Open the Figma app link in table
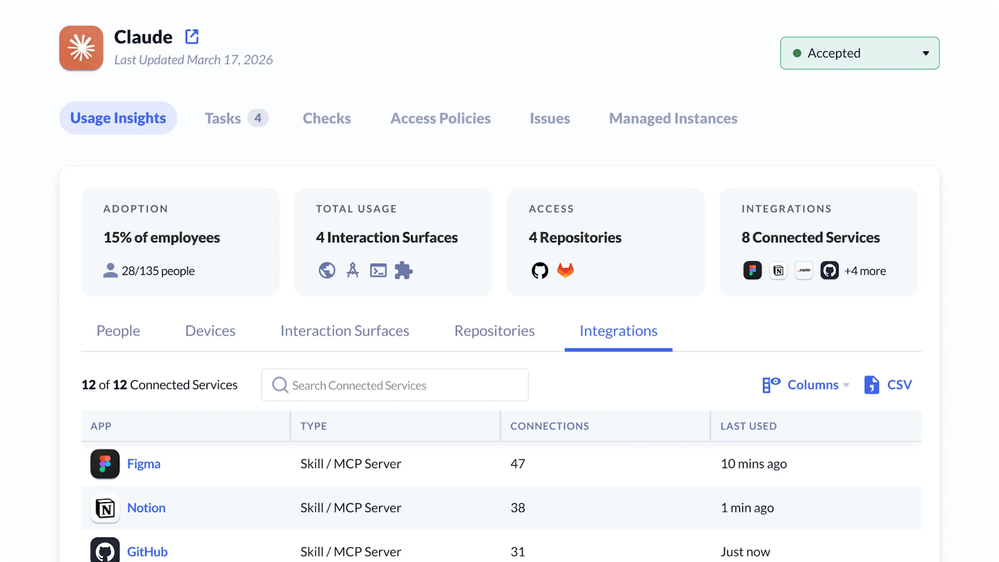Viewport: 999px width, 562px height. 143,464
